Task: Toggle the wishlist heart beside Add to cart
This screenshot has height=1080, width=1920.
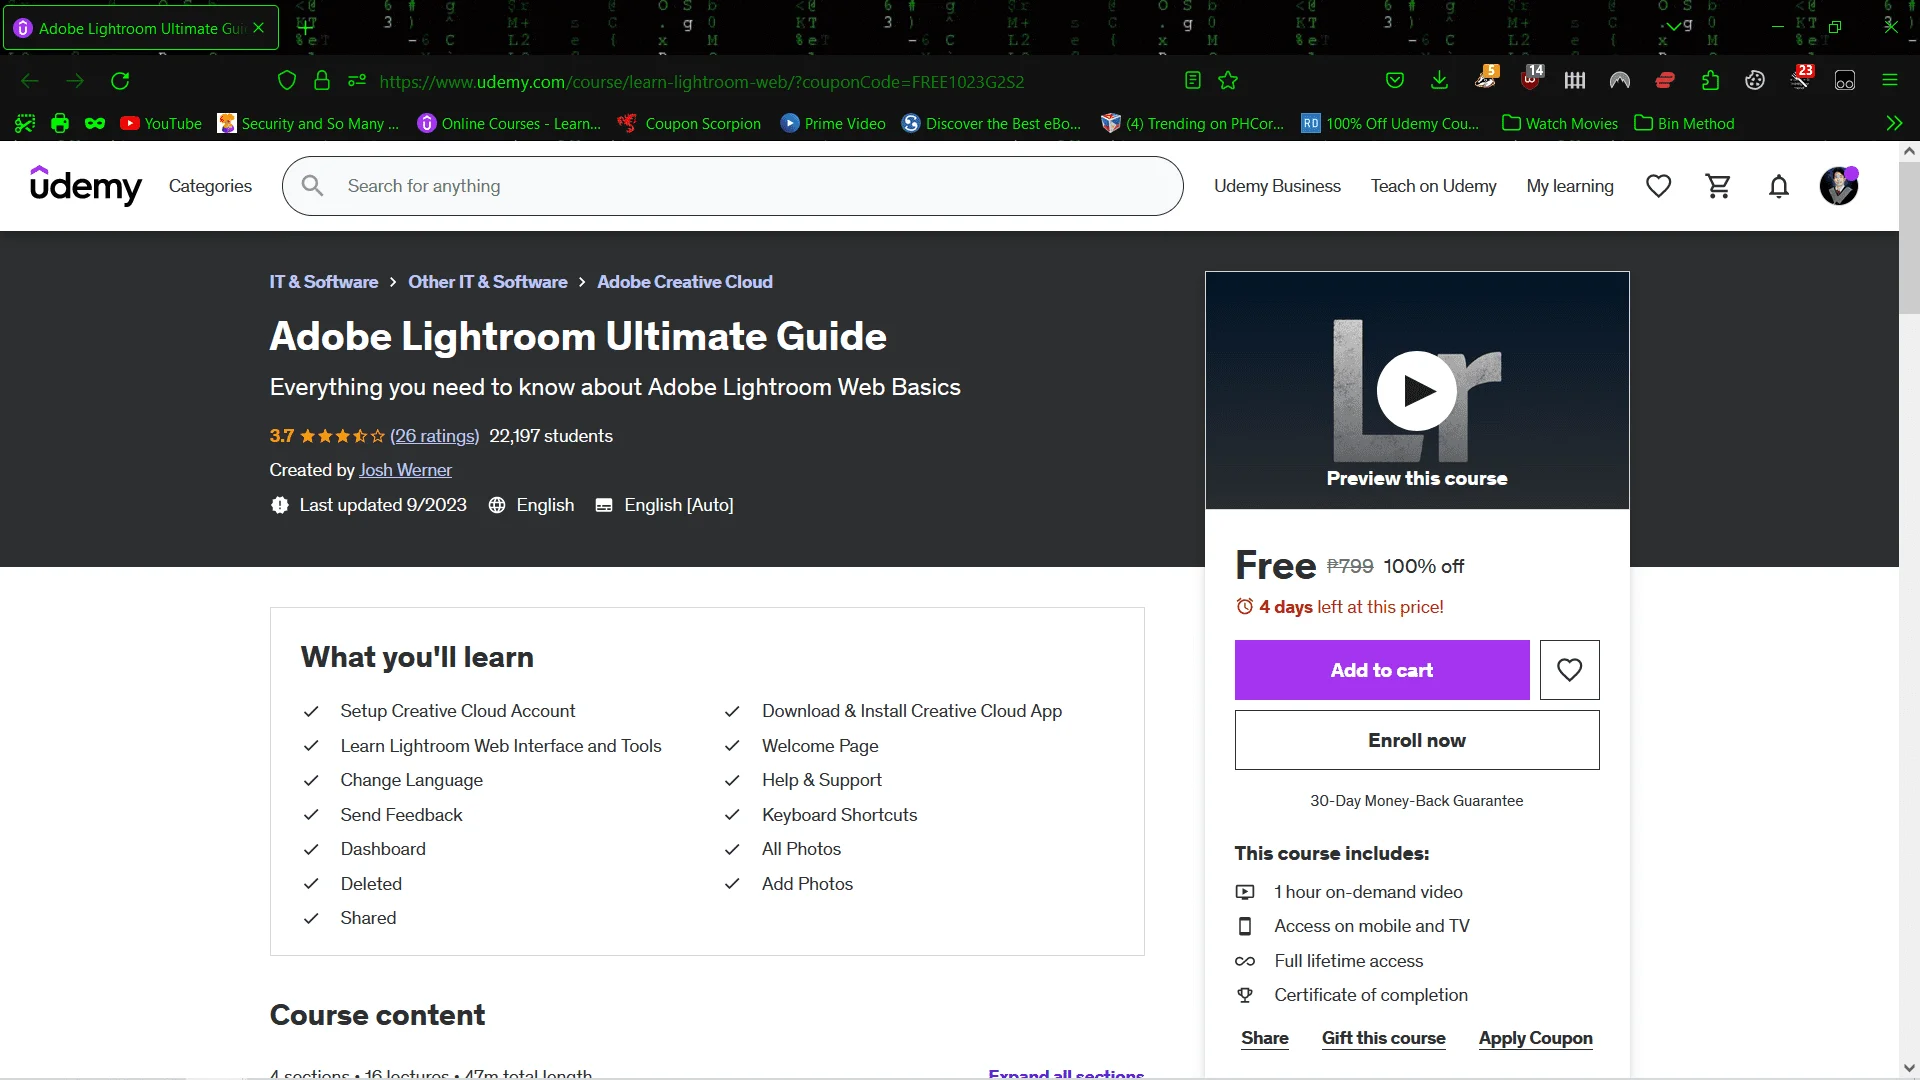Action: (x=1569, y=670)
